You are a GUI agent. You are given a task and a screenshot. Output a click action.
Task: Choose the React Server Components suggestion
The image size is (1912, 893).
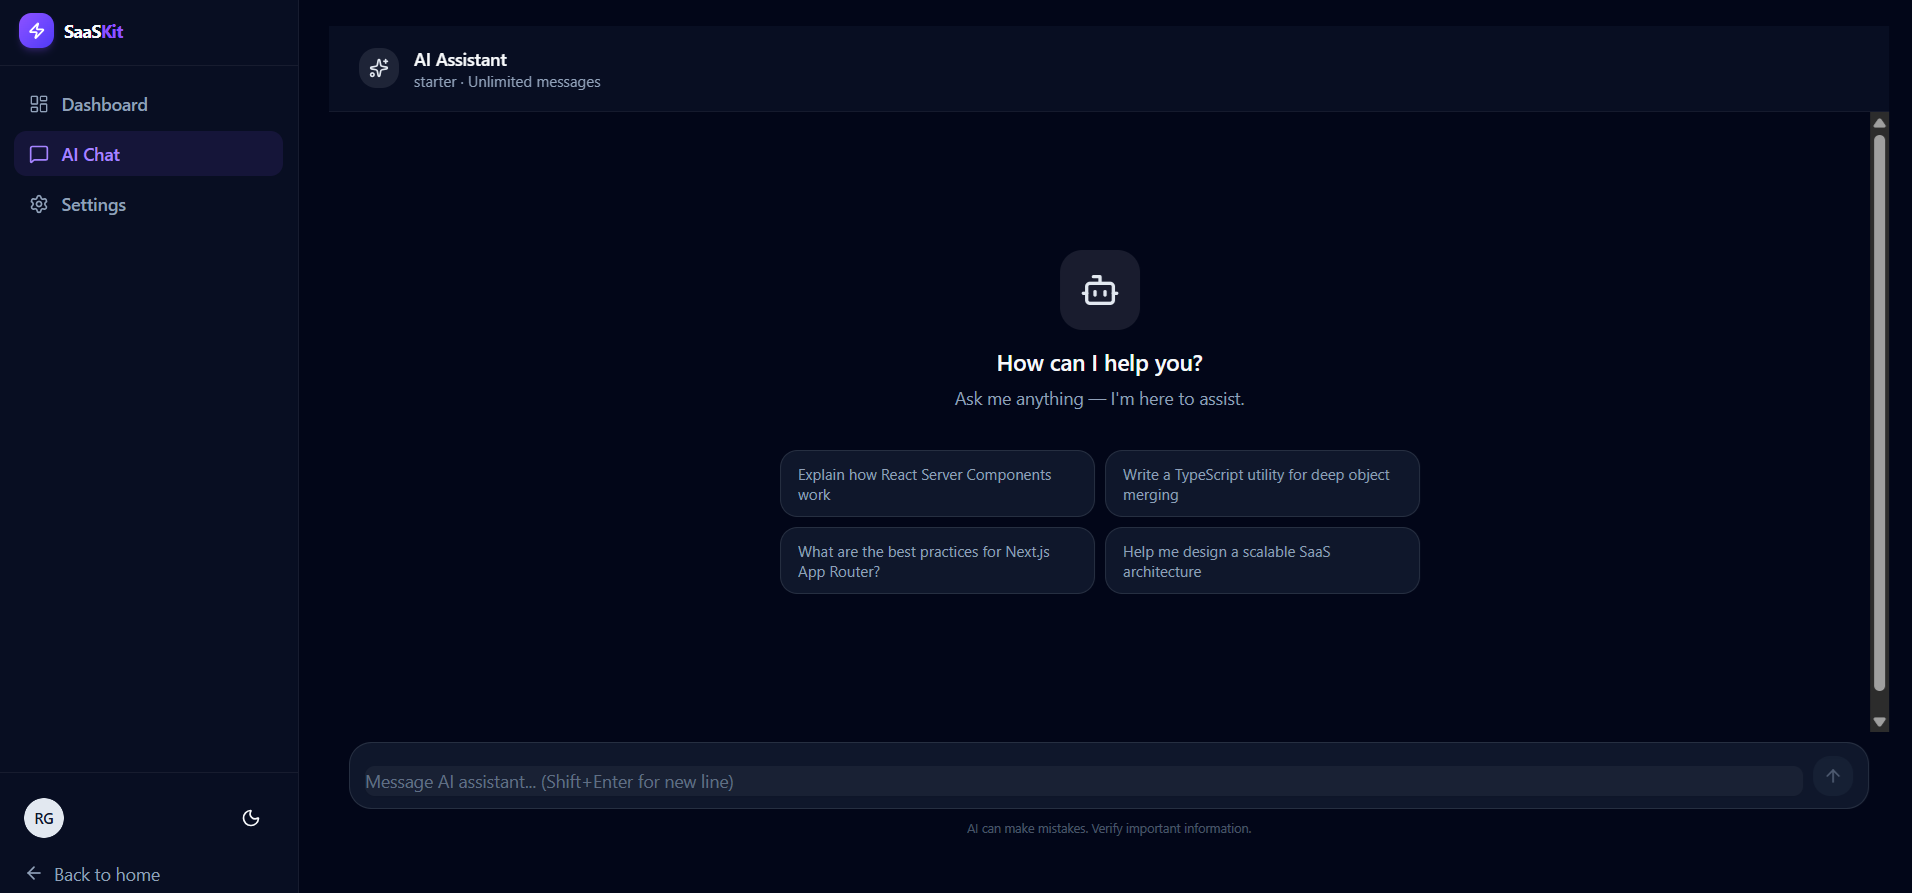pos(937,484)
